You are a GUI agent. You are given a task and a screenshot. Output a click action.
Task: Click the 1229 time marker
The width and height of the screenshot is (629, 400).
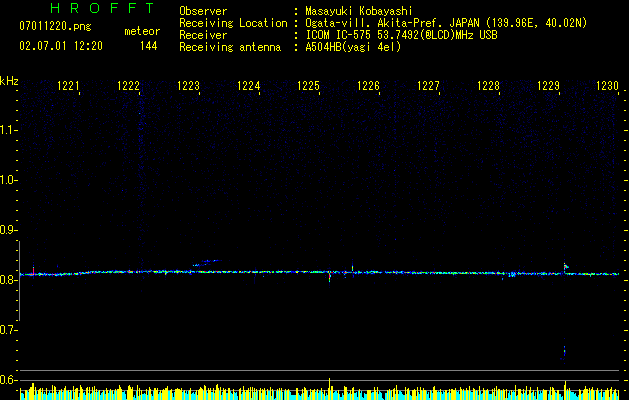pyautogui.click(x=548, y=86)
